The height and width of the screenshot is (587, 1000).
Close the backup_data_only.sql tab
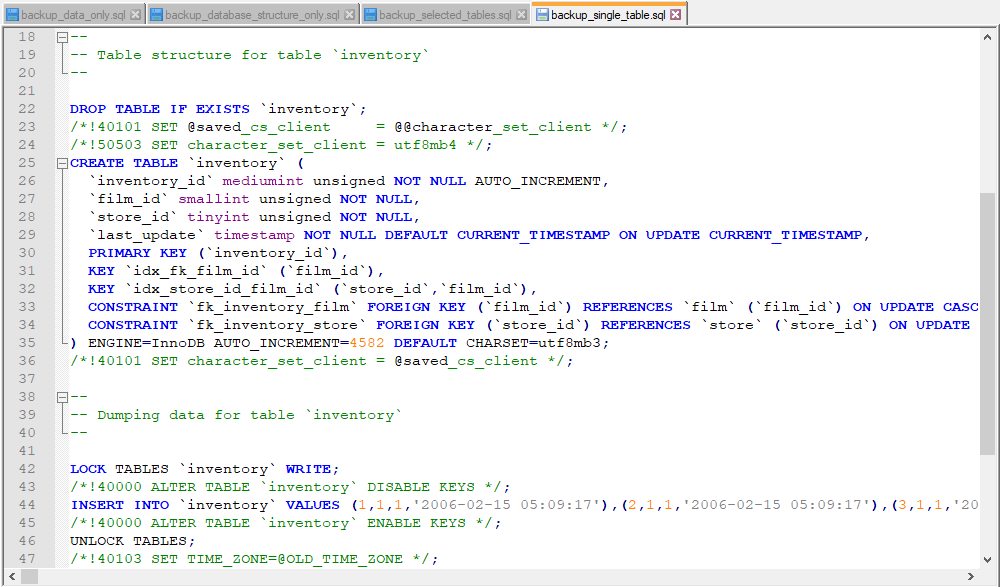point(135,15)
